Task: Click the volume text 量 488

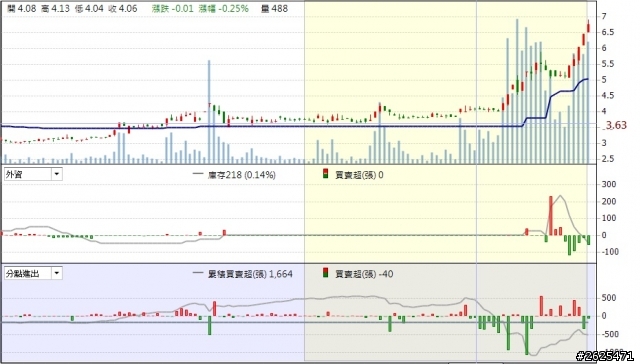Action: coord(275,8)
